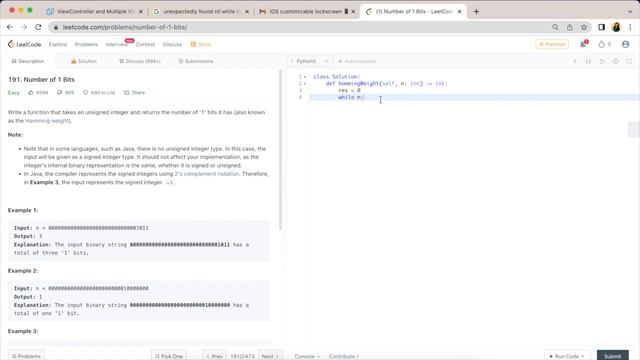Click the curly braces format code icon

pos(588,61)
